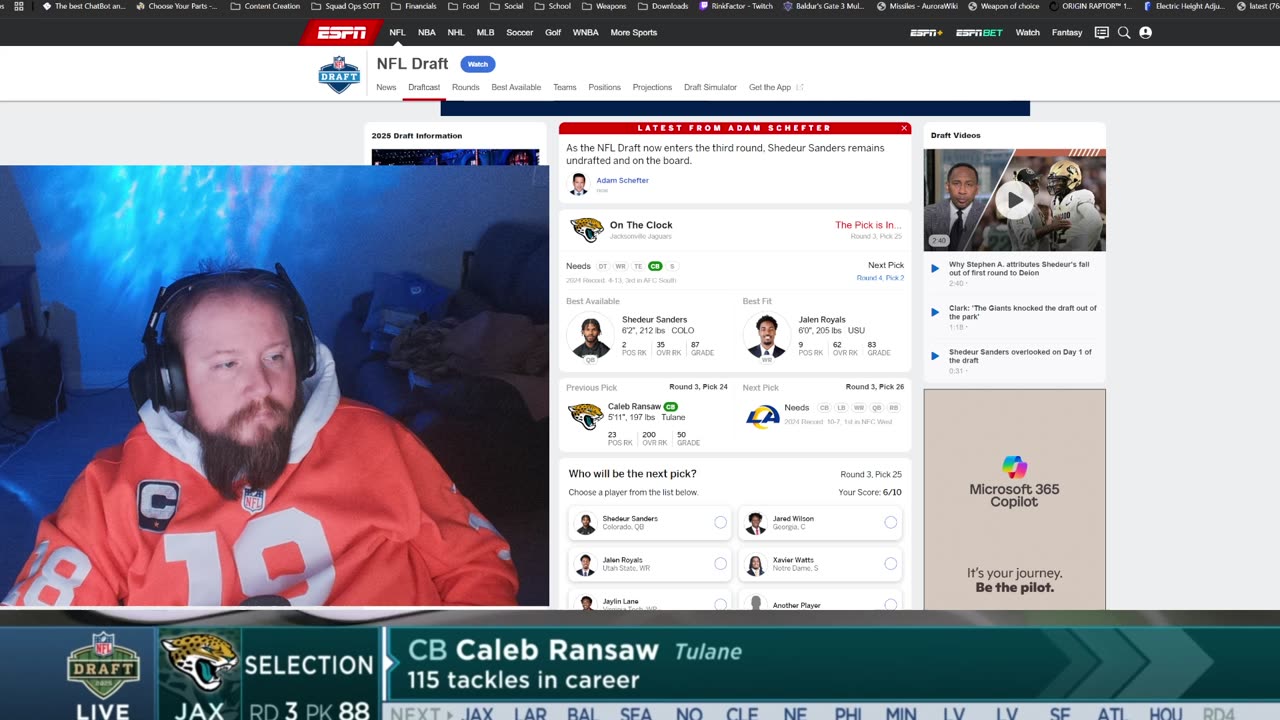Screen dimensions: 1280x720
Task: Click play icon for 'Shedeur Sanders overlooked' video
Action: pos(935,356)
